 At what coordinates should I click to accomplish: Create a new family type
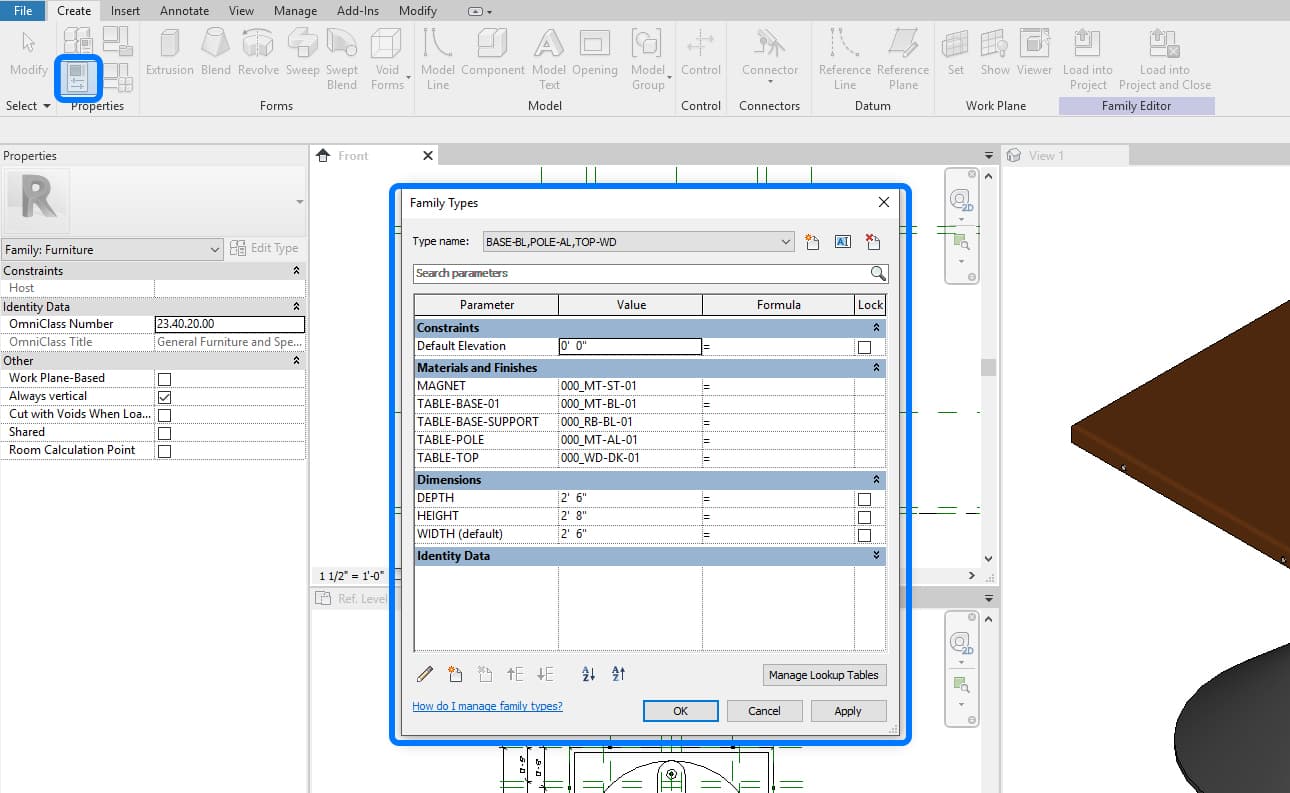[x=812, y=241]
